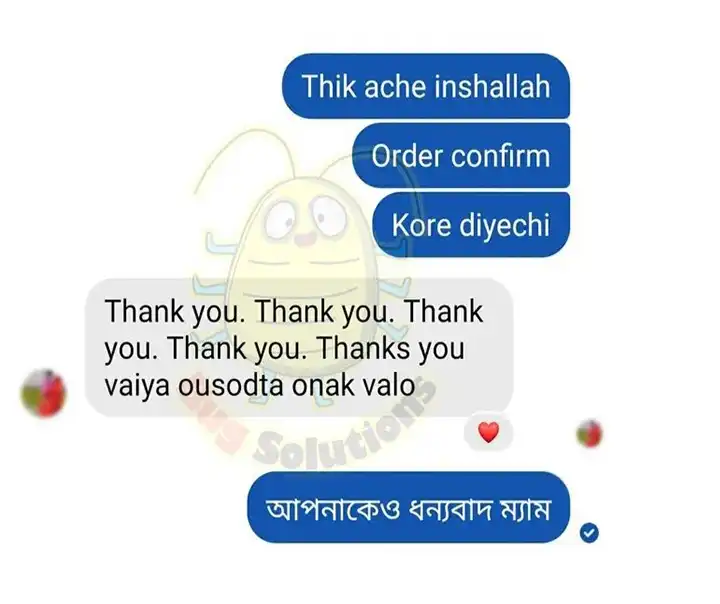Click the blue delivered checkmark icon
The height and width of the screenshot is (604, 720).
click(589, 533)
